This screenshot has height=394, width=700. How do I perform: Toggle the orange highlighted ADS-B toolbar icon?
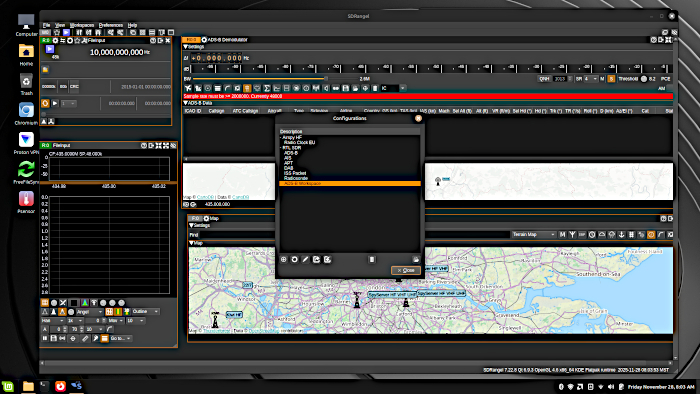tap(247, 88)
